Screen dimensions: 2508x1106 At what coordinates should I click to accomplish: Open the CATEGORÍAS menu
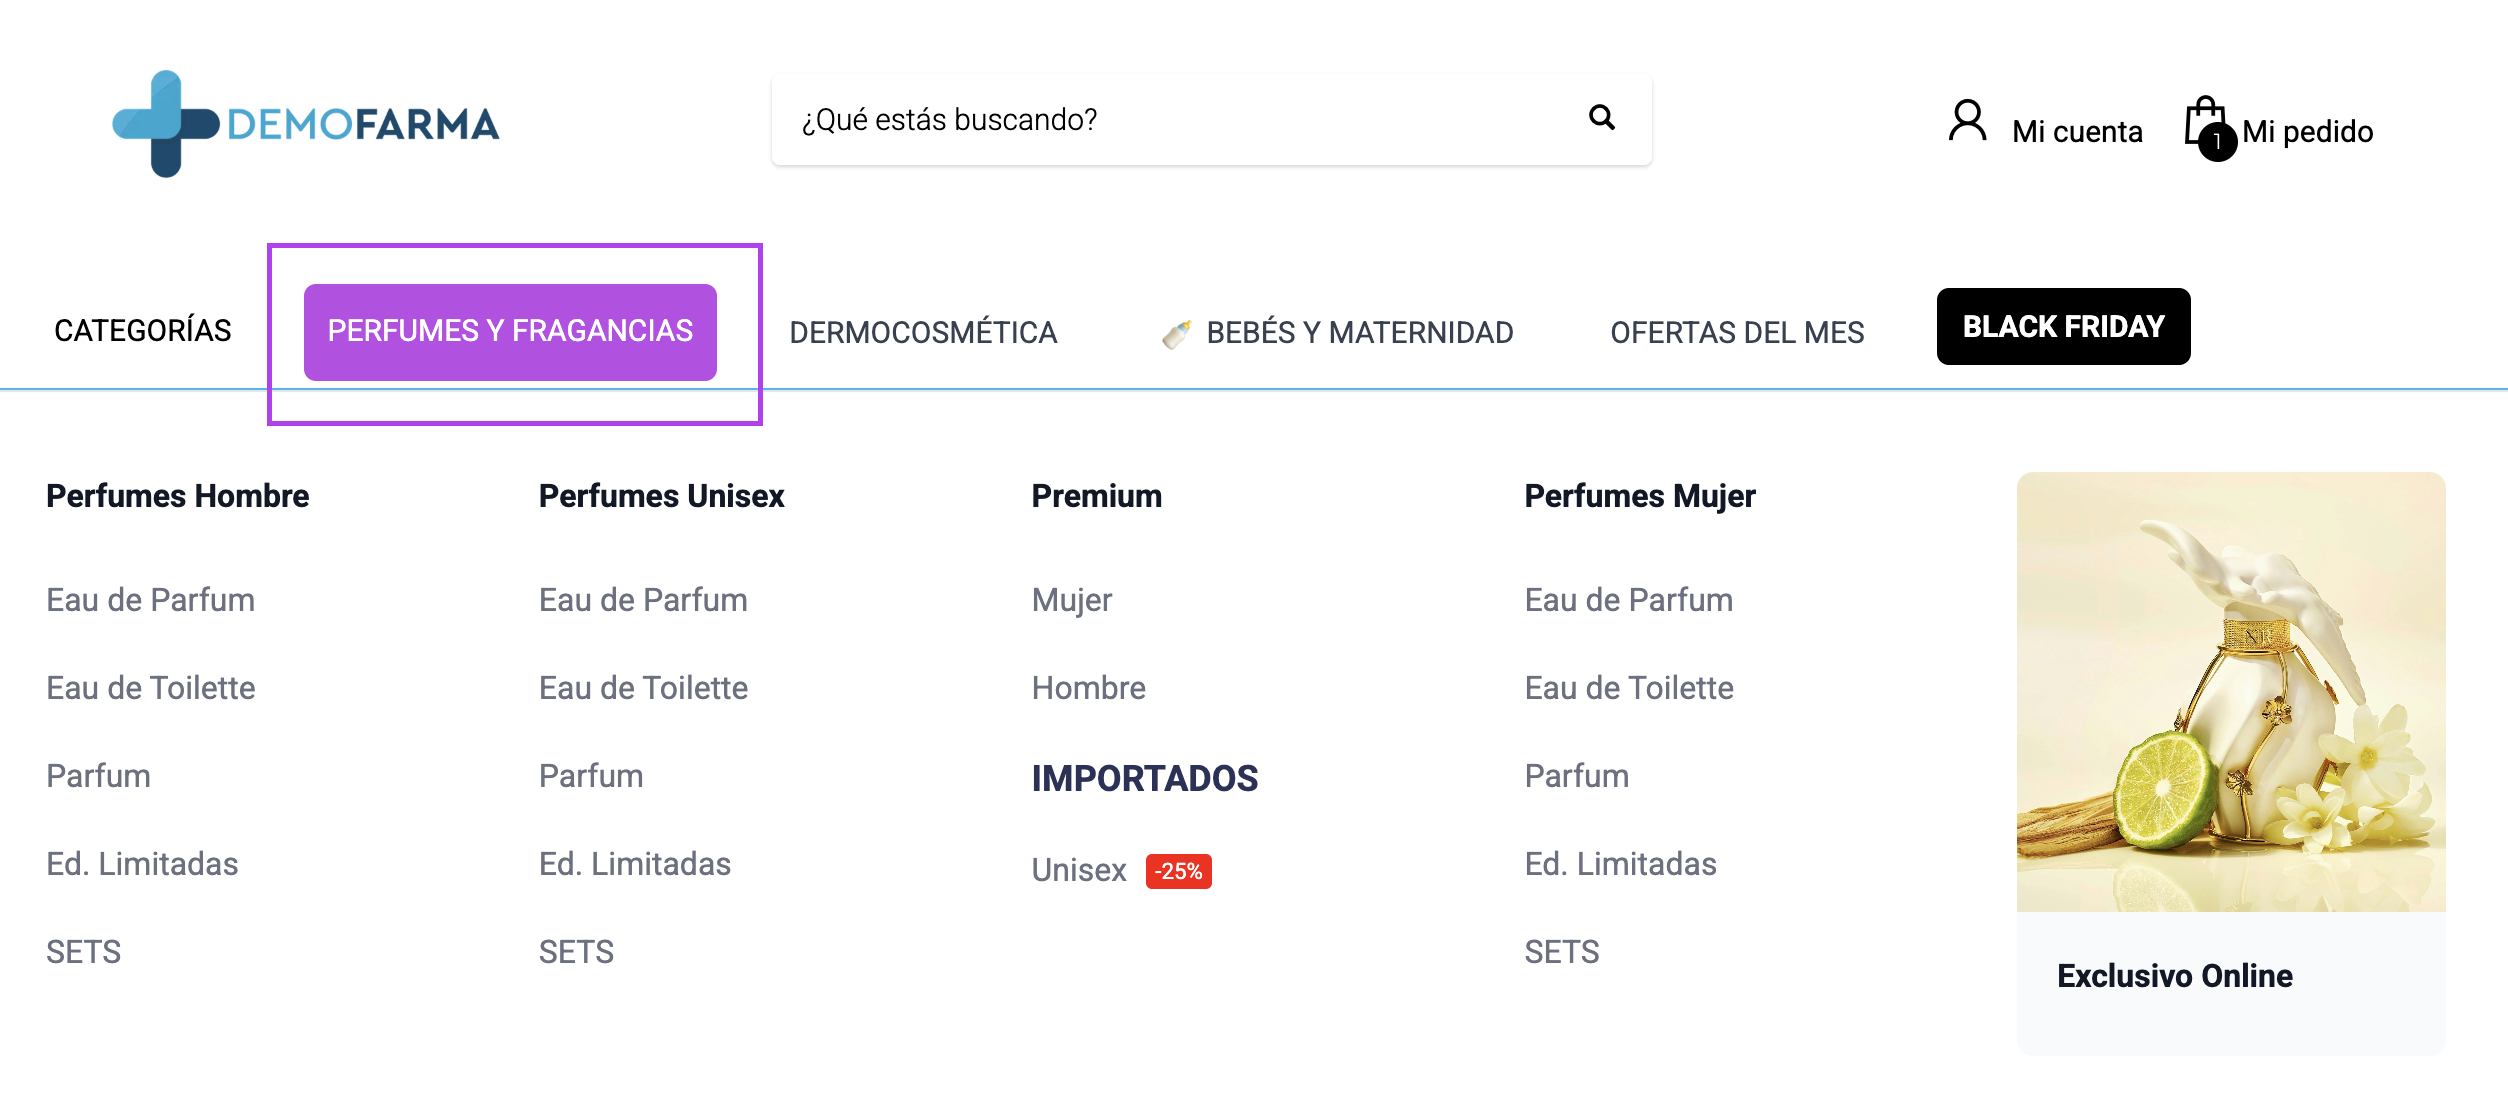tap(143, 331)
